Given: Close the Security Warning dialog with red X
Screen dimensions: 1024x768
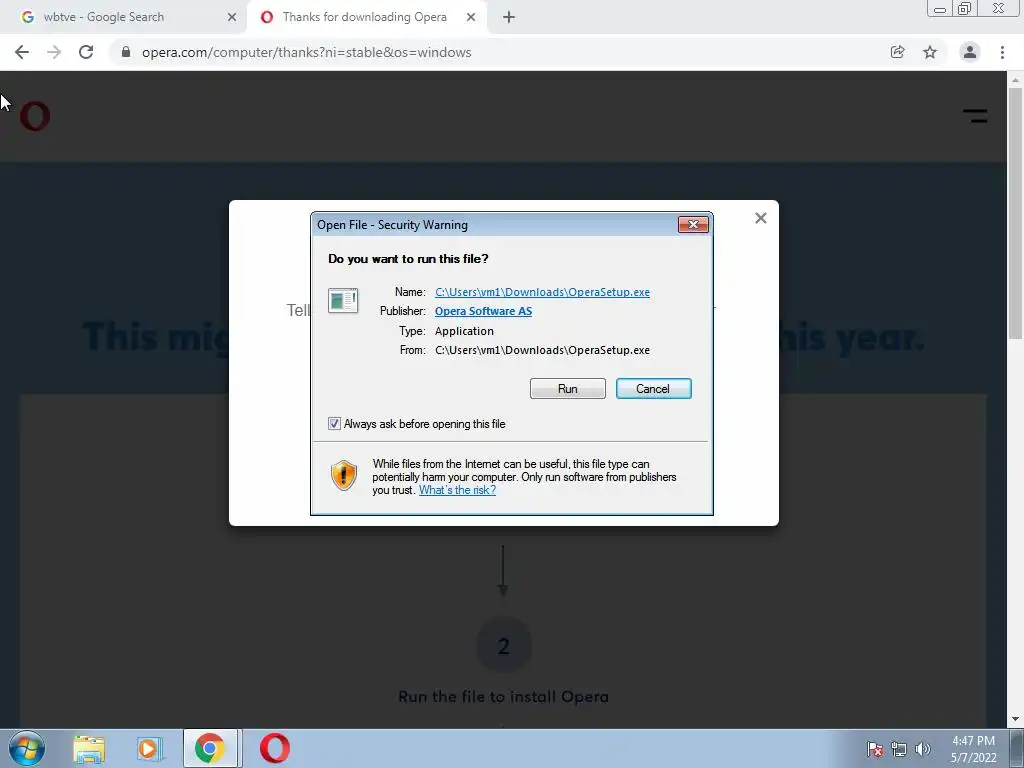Looking at the screenshot, I should 693,225.
